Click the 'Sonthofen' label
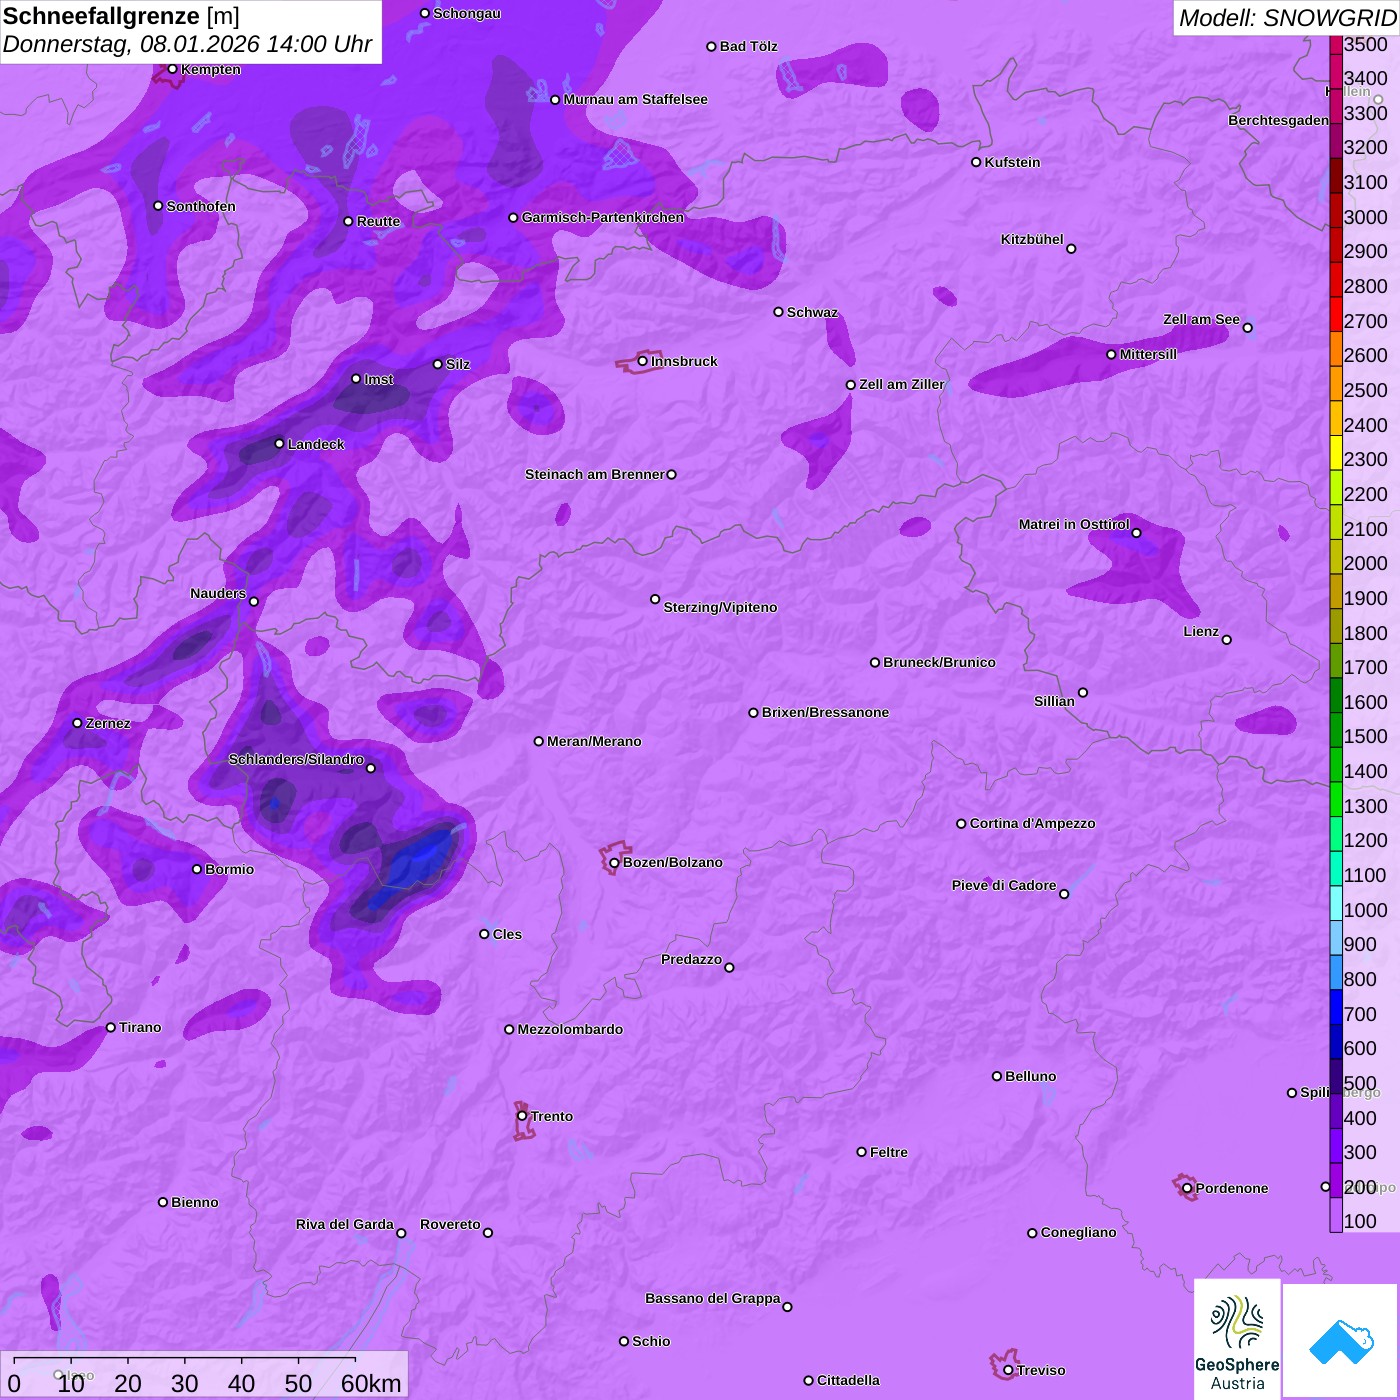 (201, 206)
